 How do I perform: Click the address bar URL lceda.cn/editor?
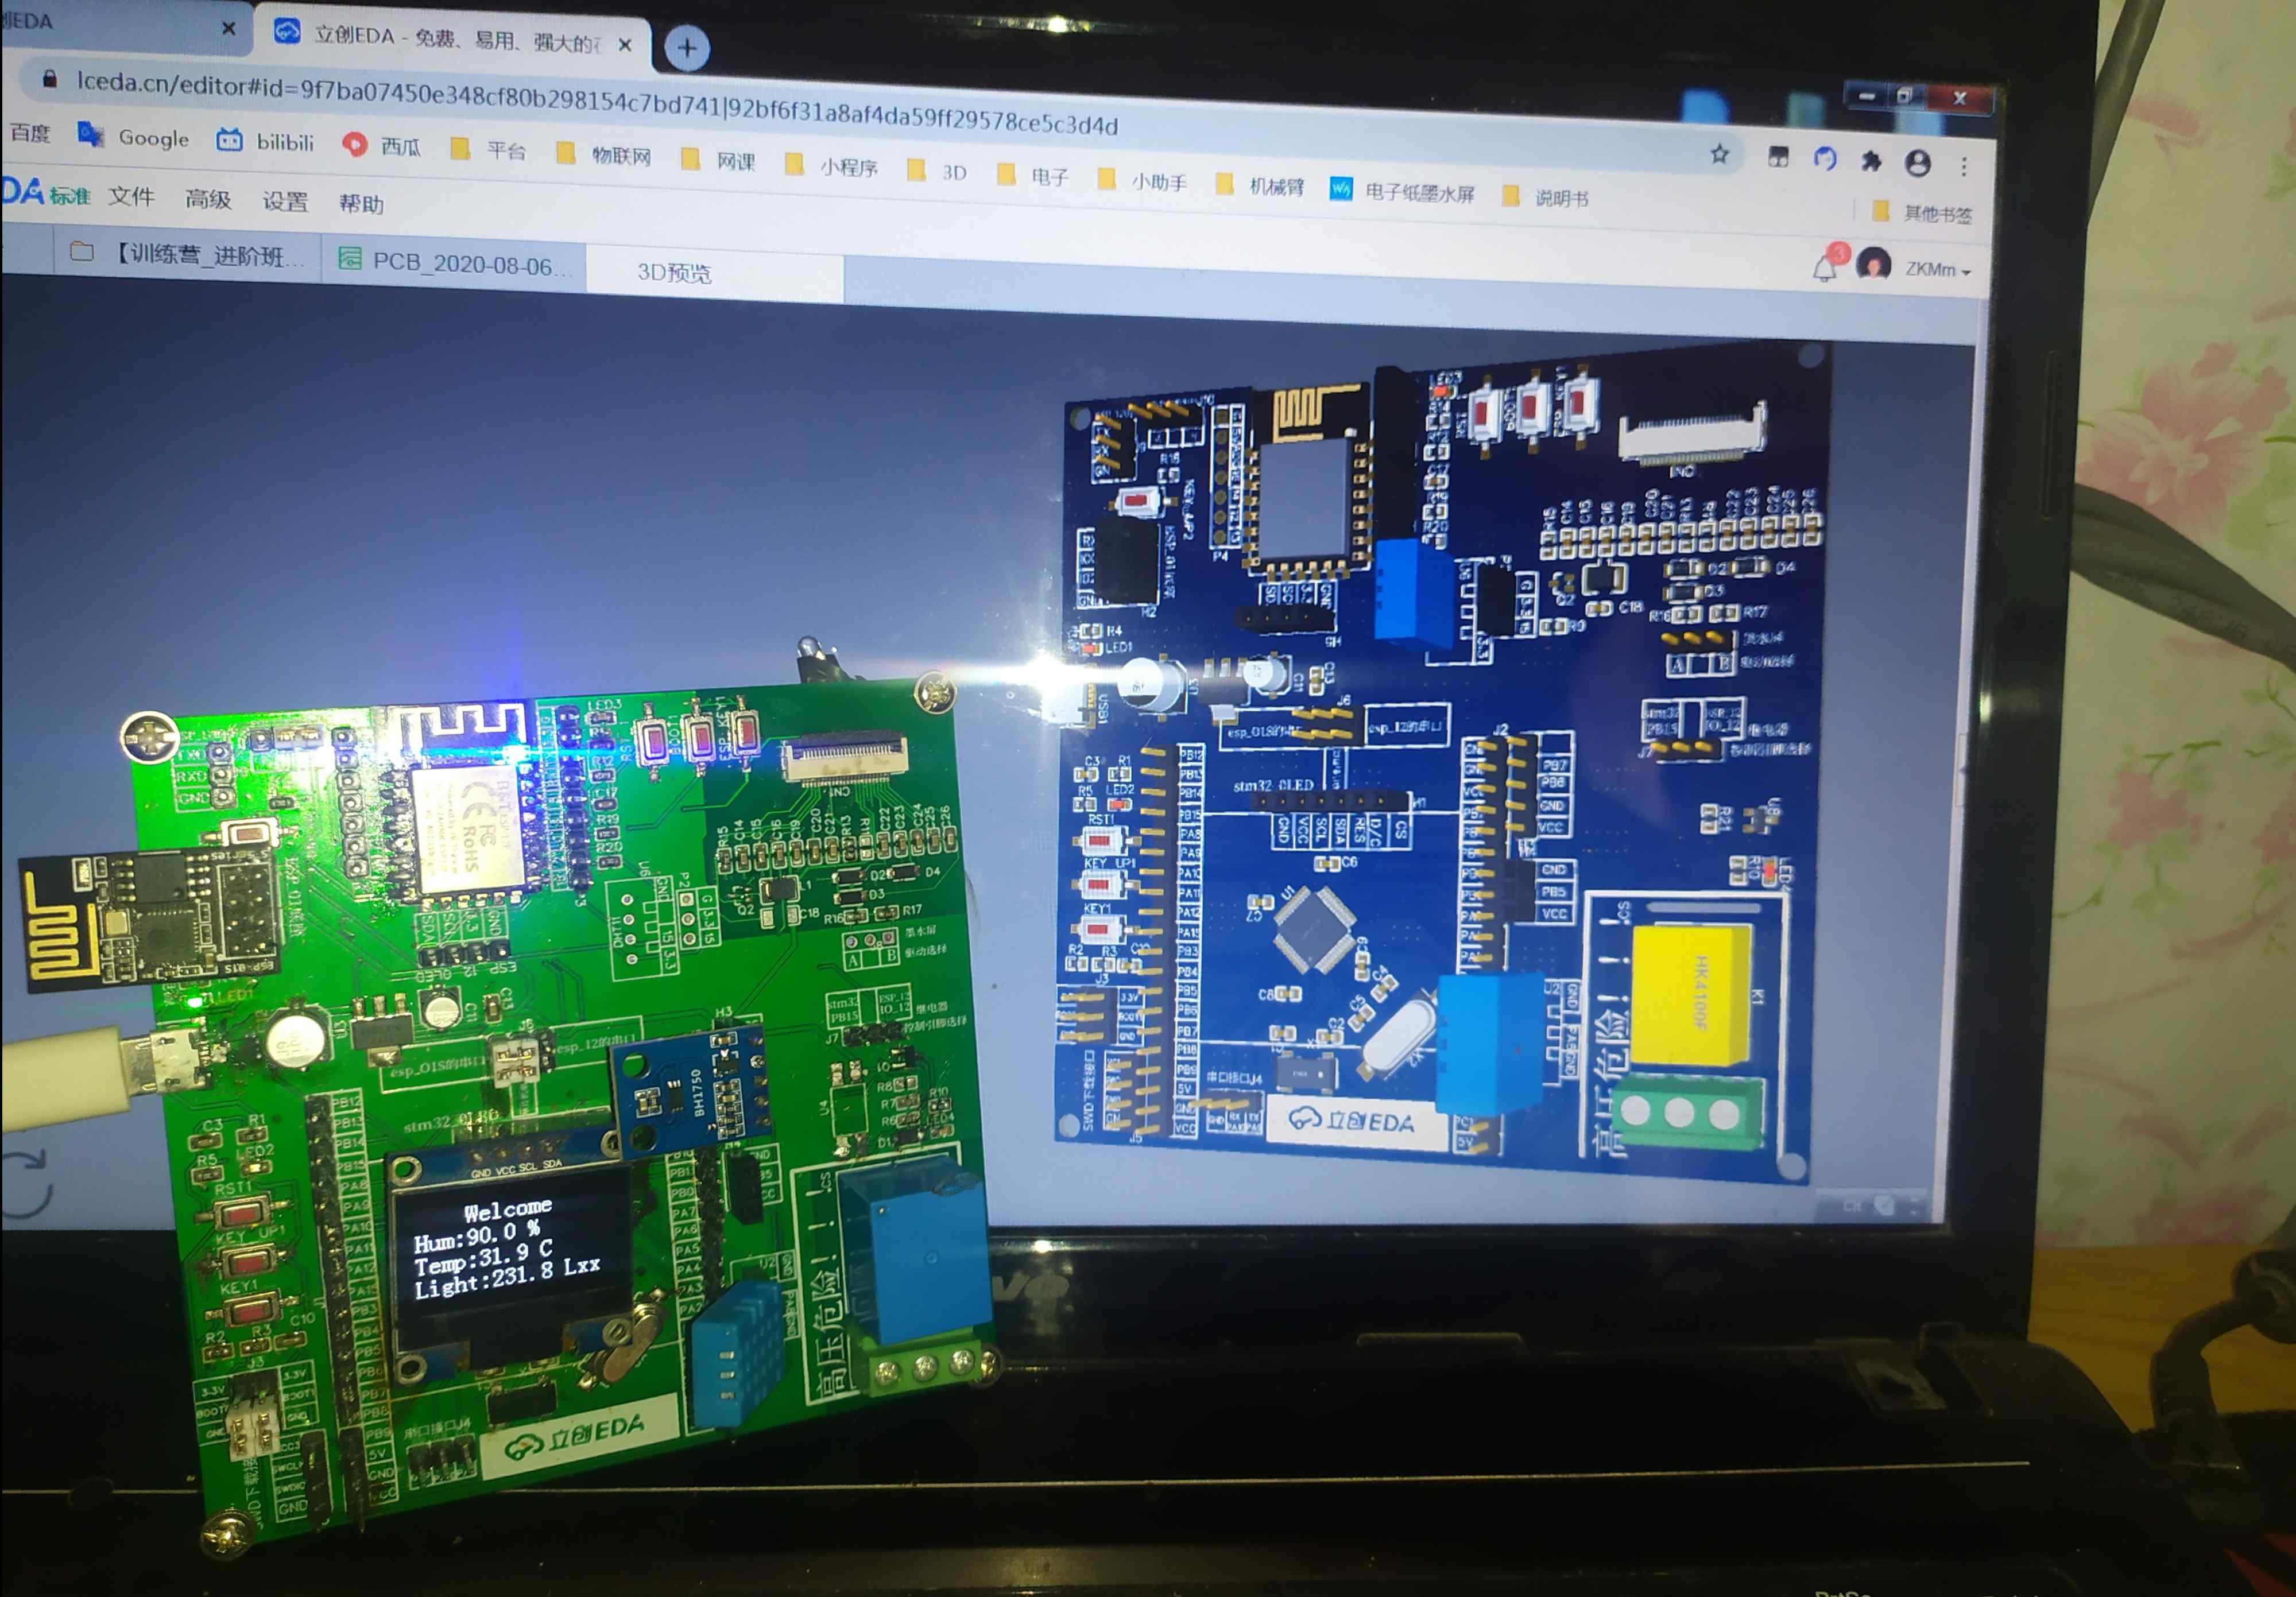pyautogui.click(x=597, y=104)
